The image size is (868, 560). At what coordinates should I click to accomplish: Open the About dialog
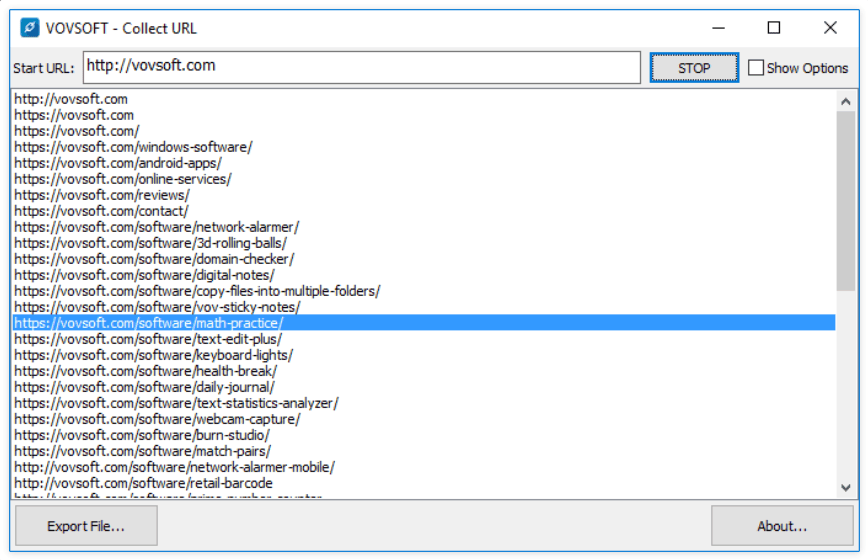pyautogui.click(x=782, y=526)
